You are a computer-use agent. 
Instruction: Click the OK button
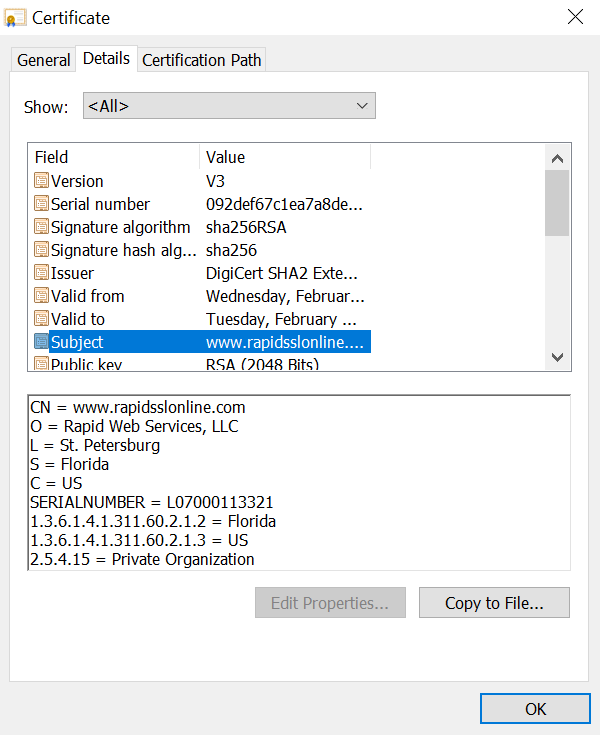(x=535, y=709)
